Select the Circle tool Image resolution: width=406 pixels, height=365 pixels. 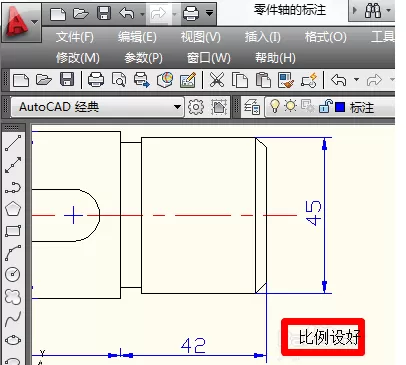(13, 274)
